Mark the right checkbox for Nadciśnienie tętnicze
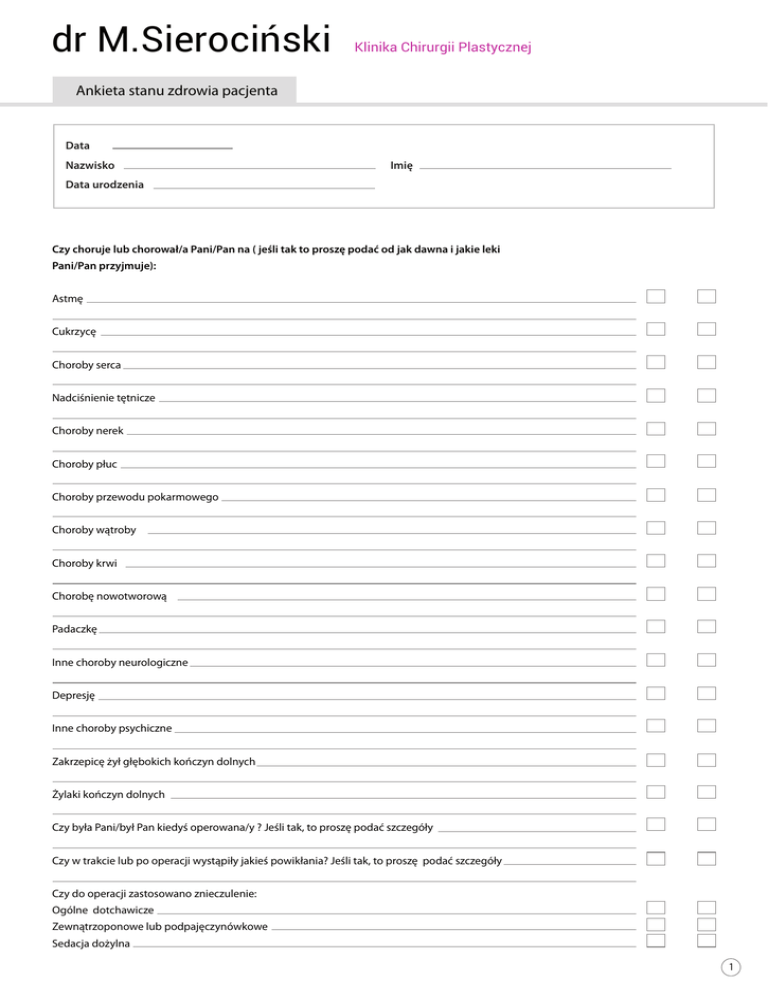 point(707,395)
